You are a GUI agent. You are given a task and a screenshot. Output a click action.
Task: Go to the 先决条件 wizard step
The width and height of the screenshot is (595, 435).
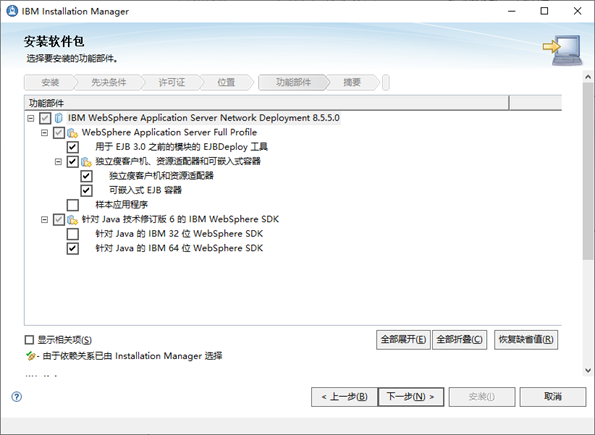tap(109, 82)
